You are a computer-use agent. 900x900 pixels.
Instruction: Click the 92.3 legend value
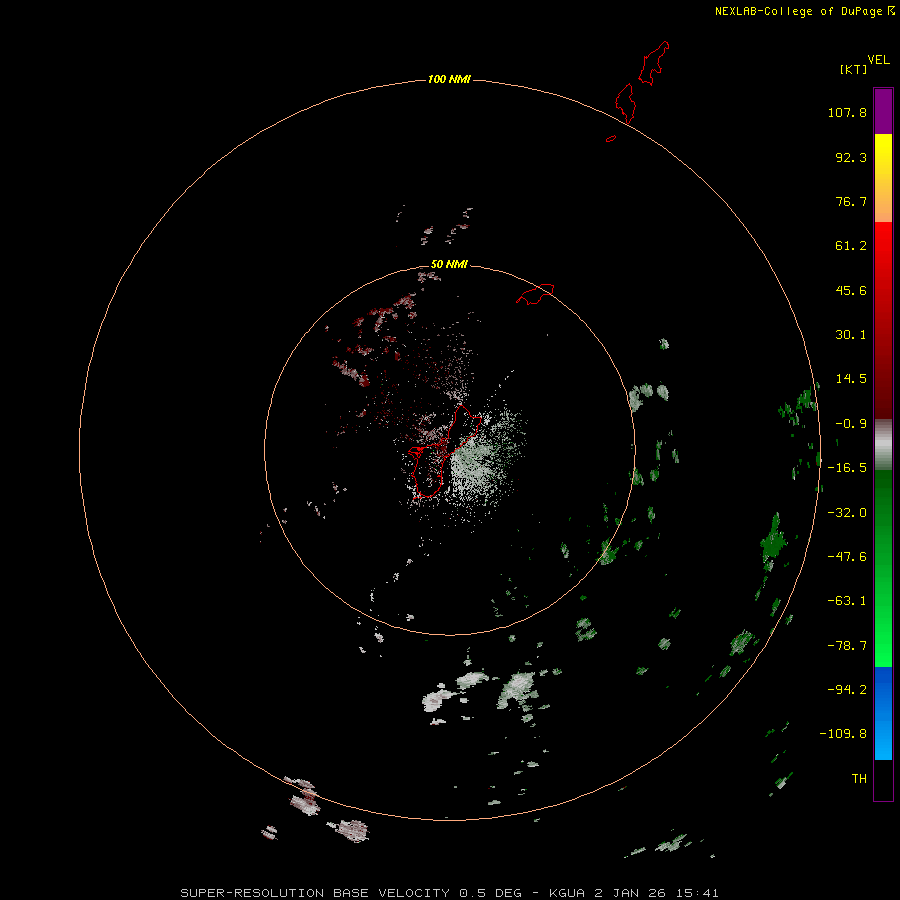[x=851, y=157]
